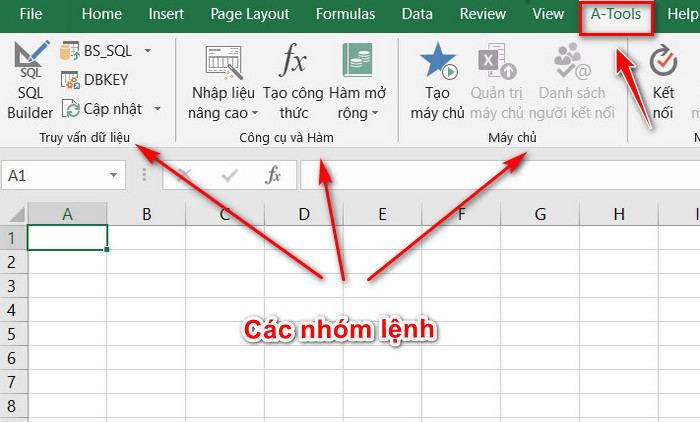Select column H header
This screenshot has height=422, width=700.
coord(619,214)
